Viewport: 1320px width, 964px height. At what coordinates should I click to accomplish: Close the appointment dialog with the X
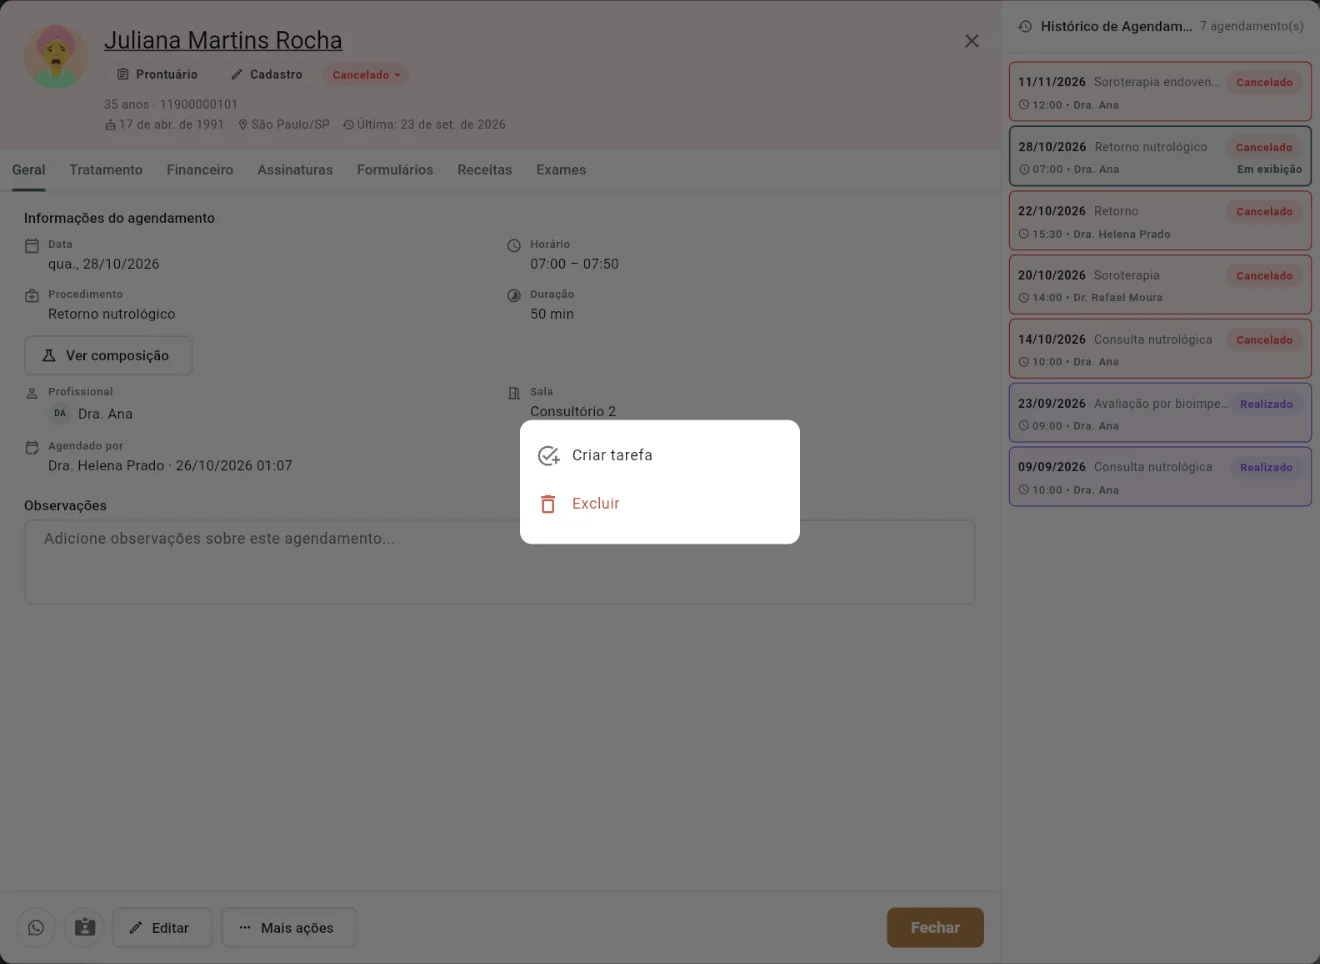point(972,41)
